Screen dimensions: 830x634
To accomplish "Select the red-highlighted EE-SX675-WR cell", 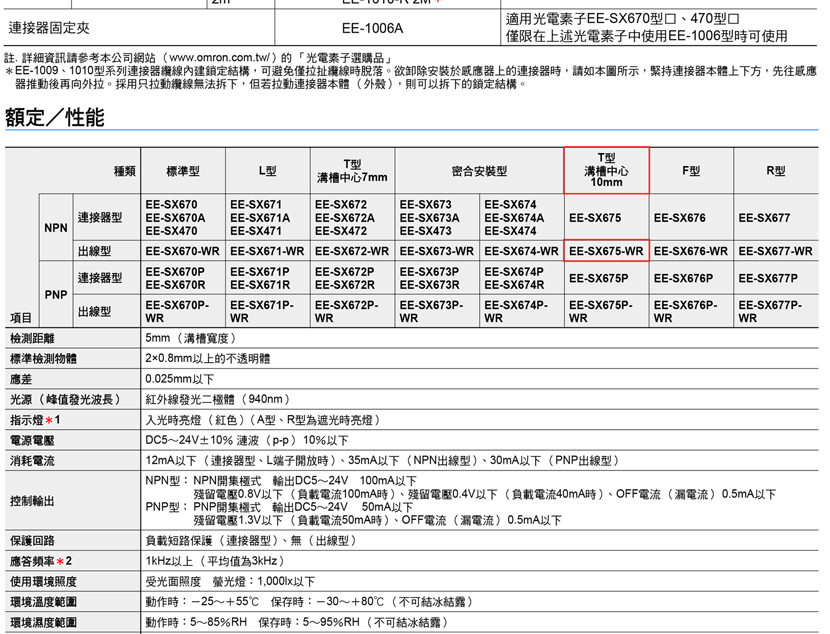I will [x=606, y=251].
